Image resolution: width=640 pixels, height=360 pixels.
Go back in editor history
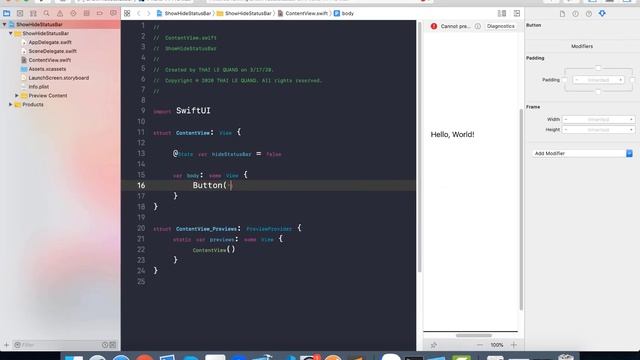139,13
